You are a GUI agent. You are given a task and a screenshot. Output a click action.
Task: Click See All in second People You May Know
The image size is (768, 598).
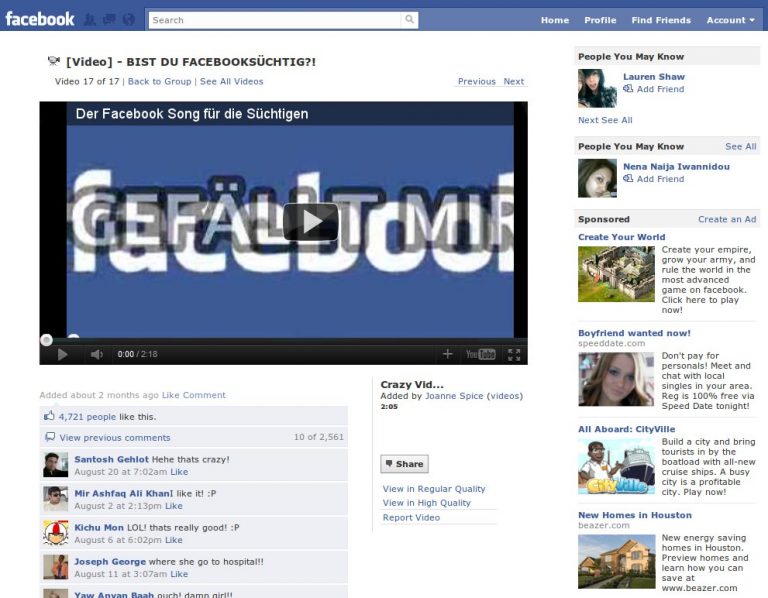[x=741, y=146]
